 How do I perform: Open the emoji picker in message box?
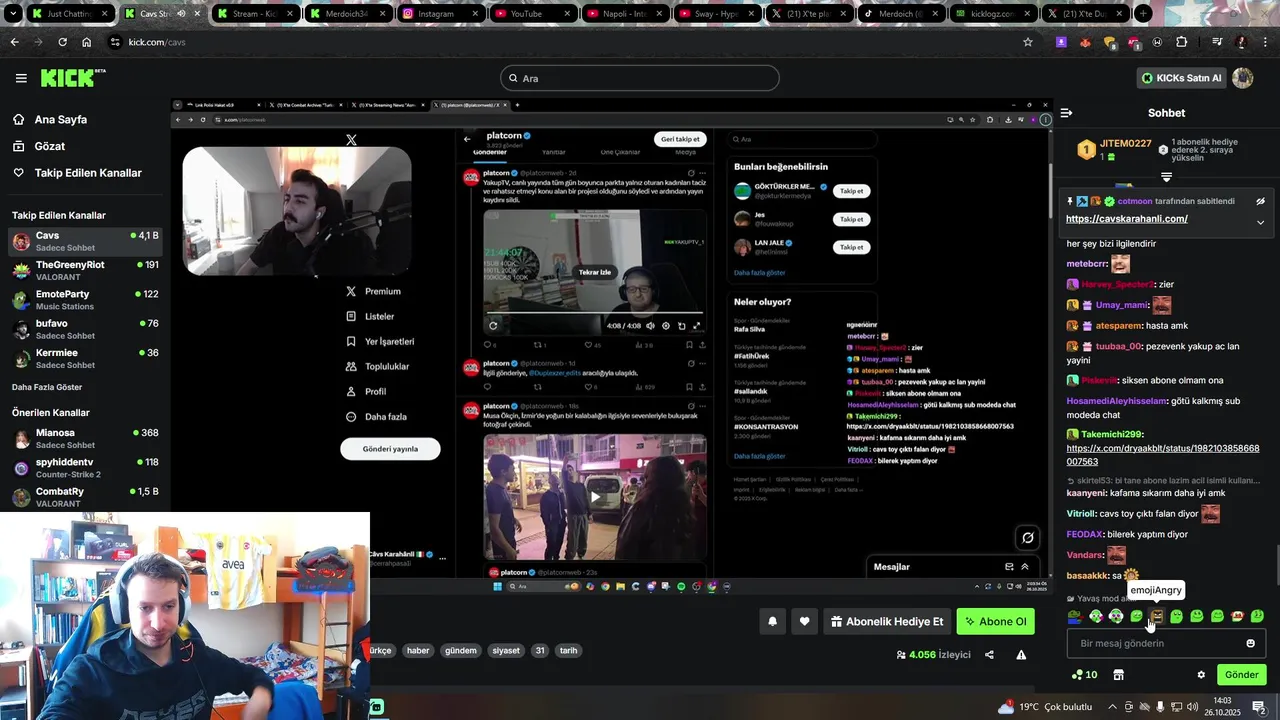pos(1250,643)
